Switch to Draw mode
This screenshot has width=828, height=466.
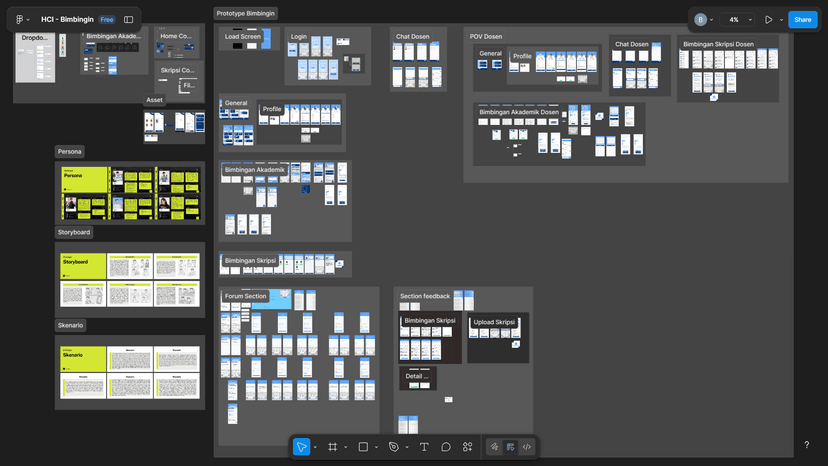point(494,447)
